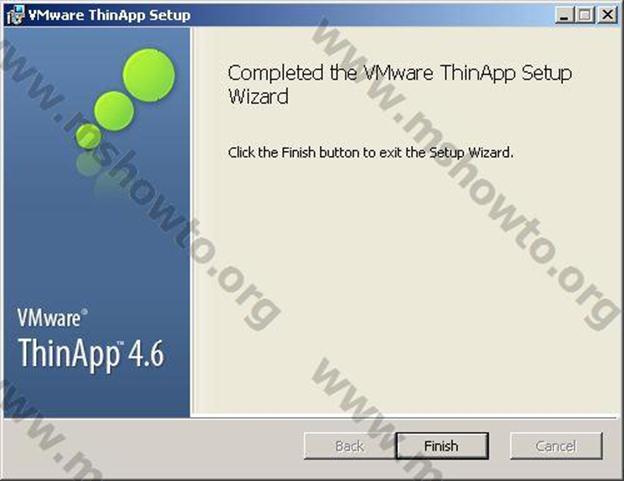624x481 pixels.
Task: Click the greyed-out maximize button
Action: (x=585, y=15)
